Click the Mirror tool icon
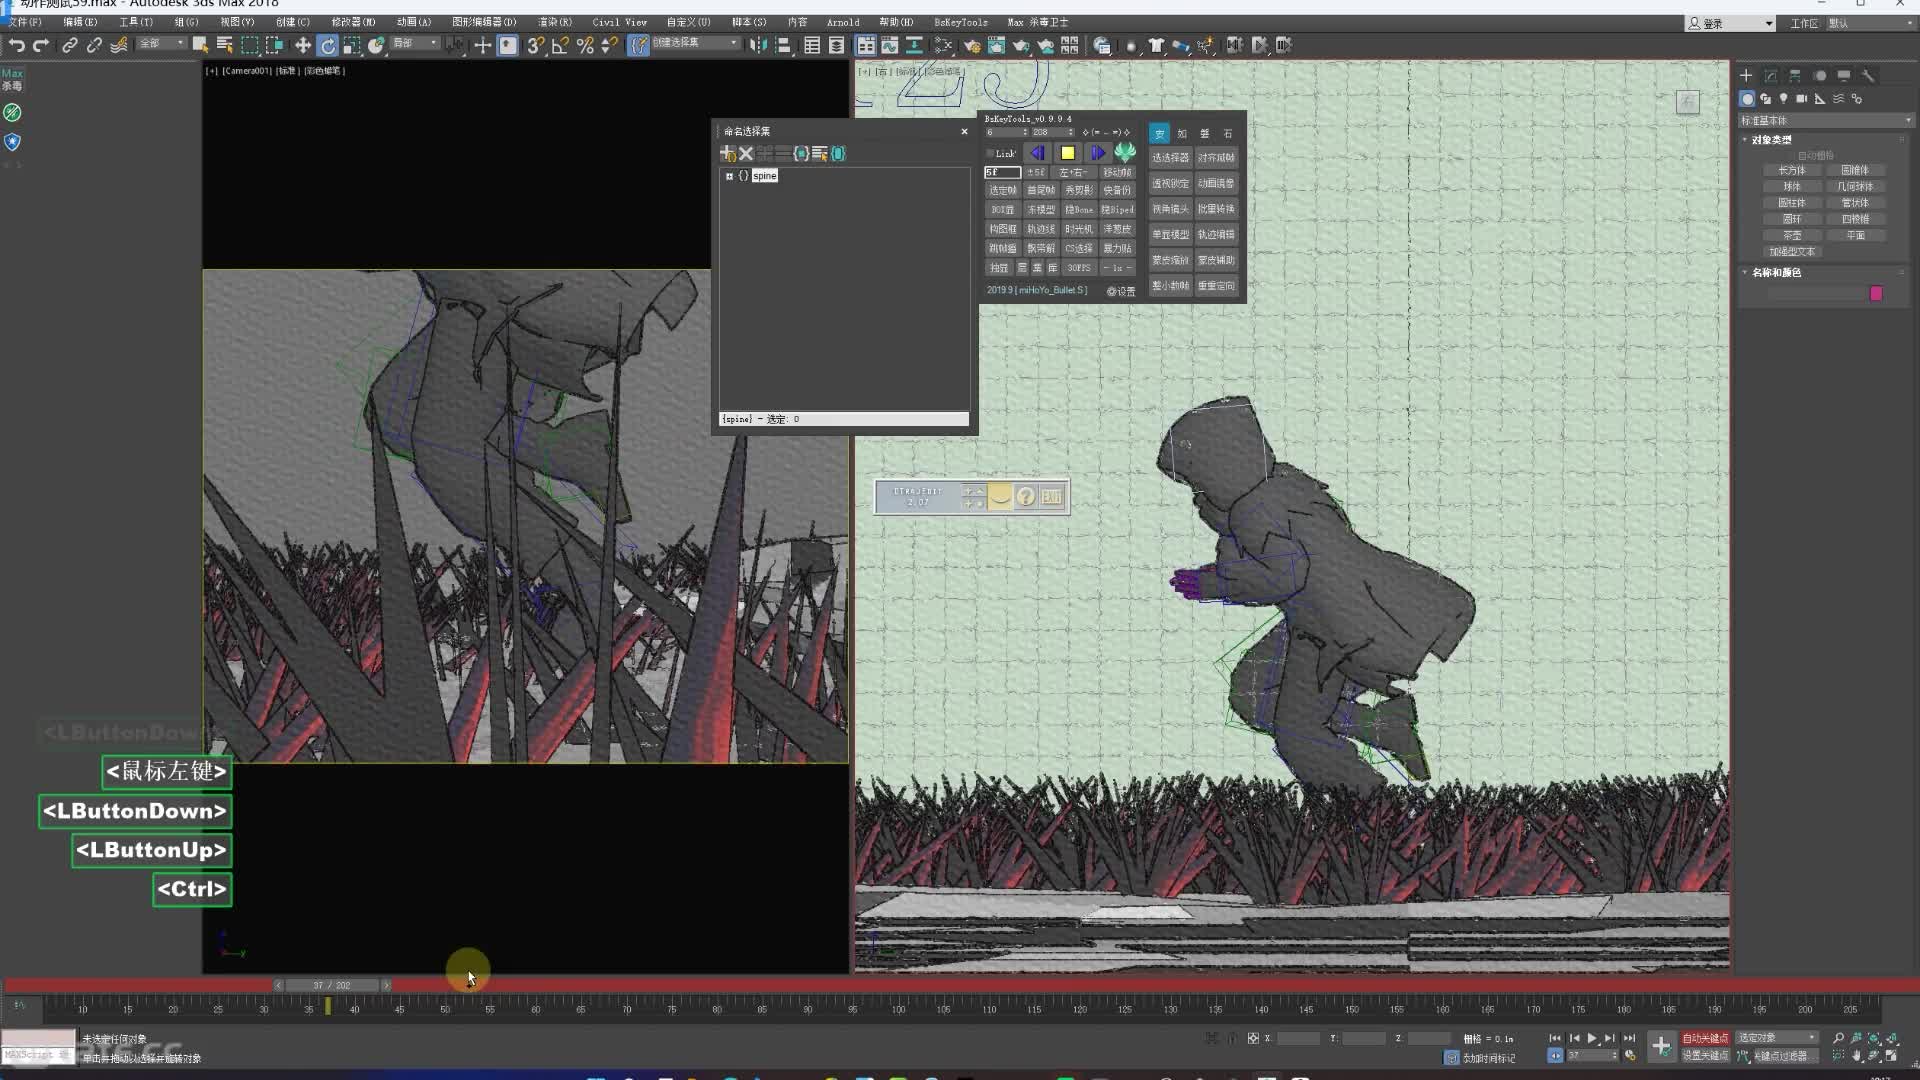The width and height of the screenshot is (1920, 1080). 759,45
